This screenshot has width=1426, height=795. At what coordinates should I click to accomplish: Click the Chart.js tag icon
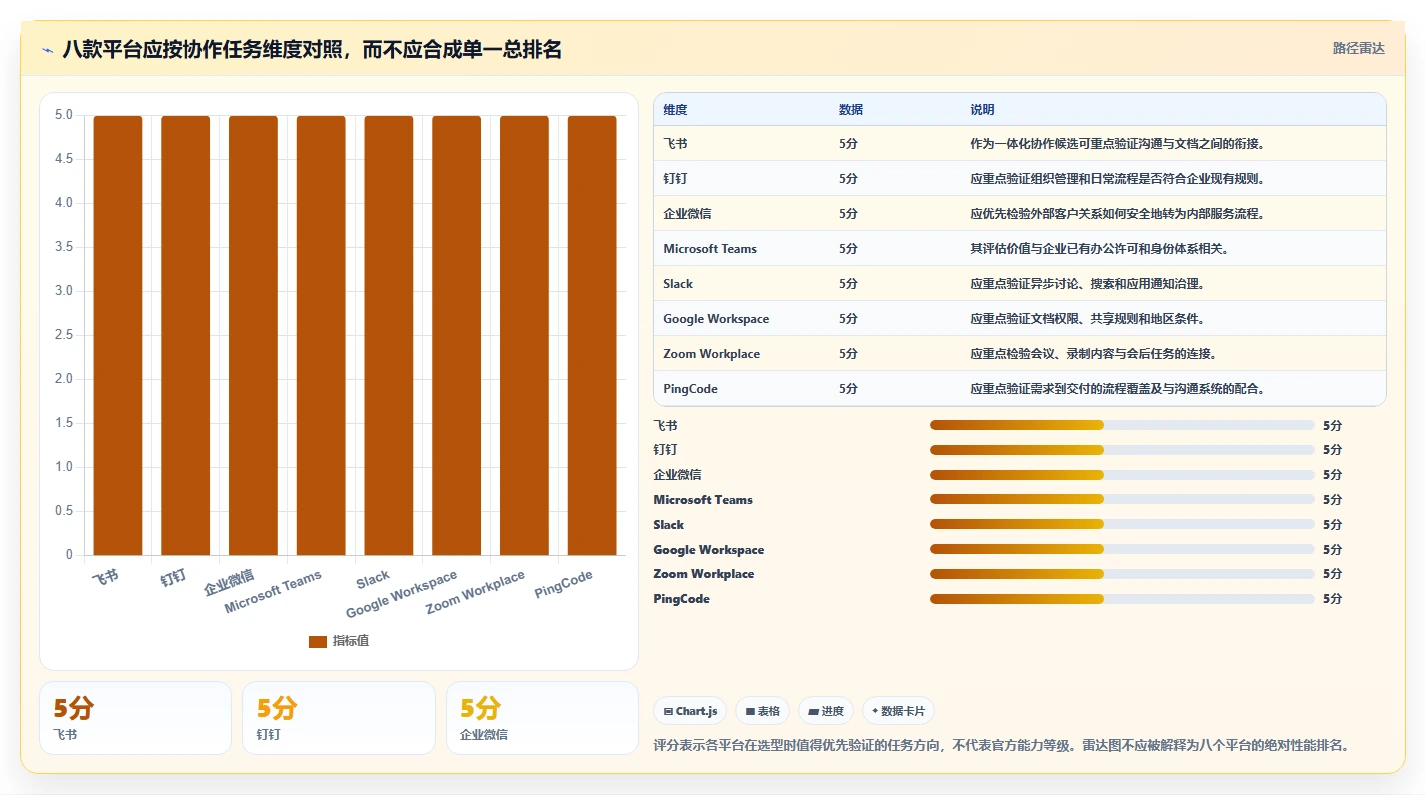668,712
